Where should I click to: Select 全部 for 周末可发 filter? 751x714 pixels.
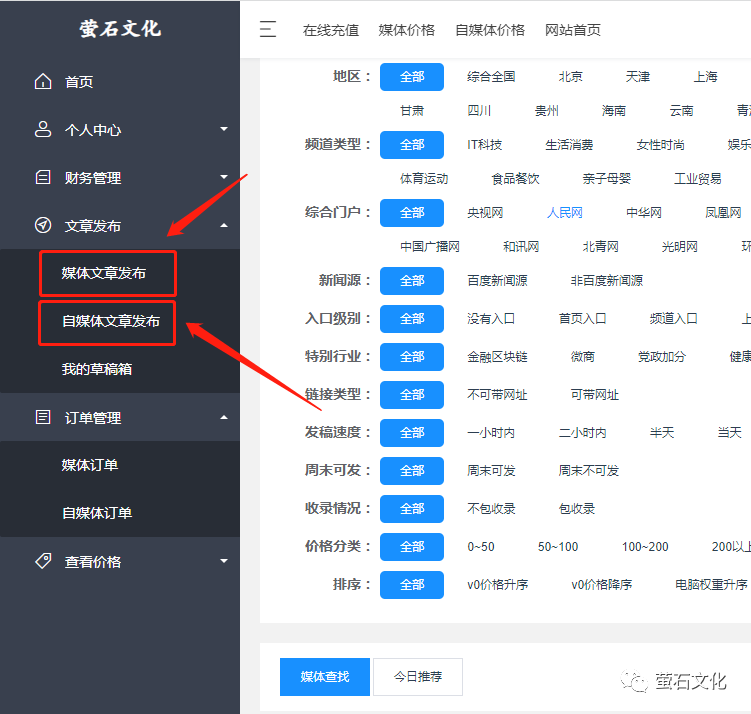(x=412, y=471)
